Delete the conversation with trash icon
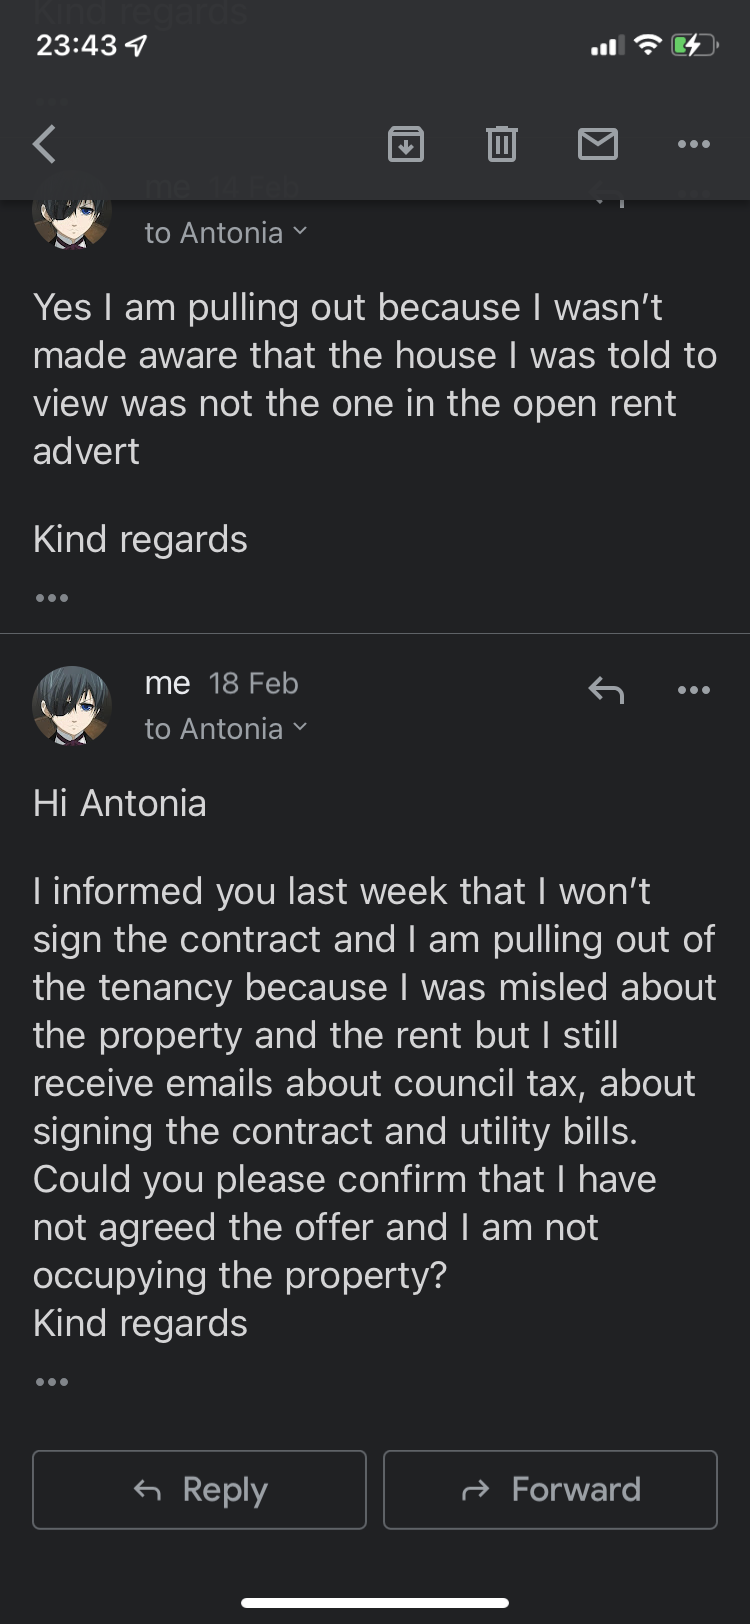The width and height of the screenshot is (750, 1624). pos(501,145)
